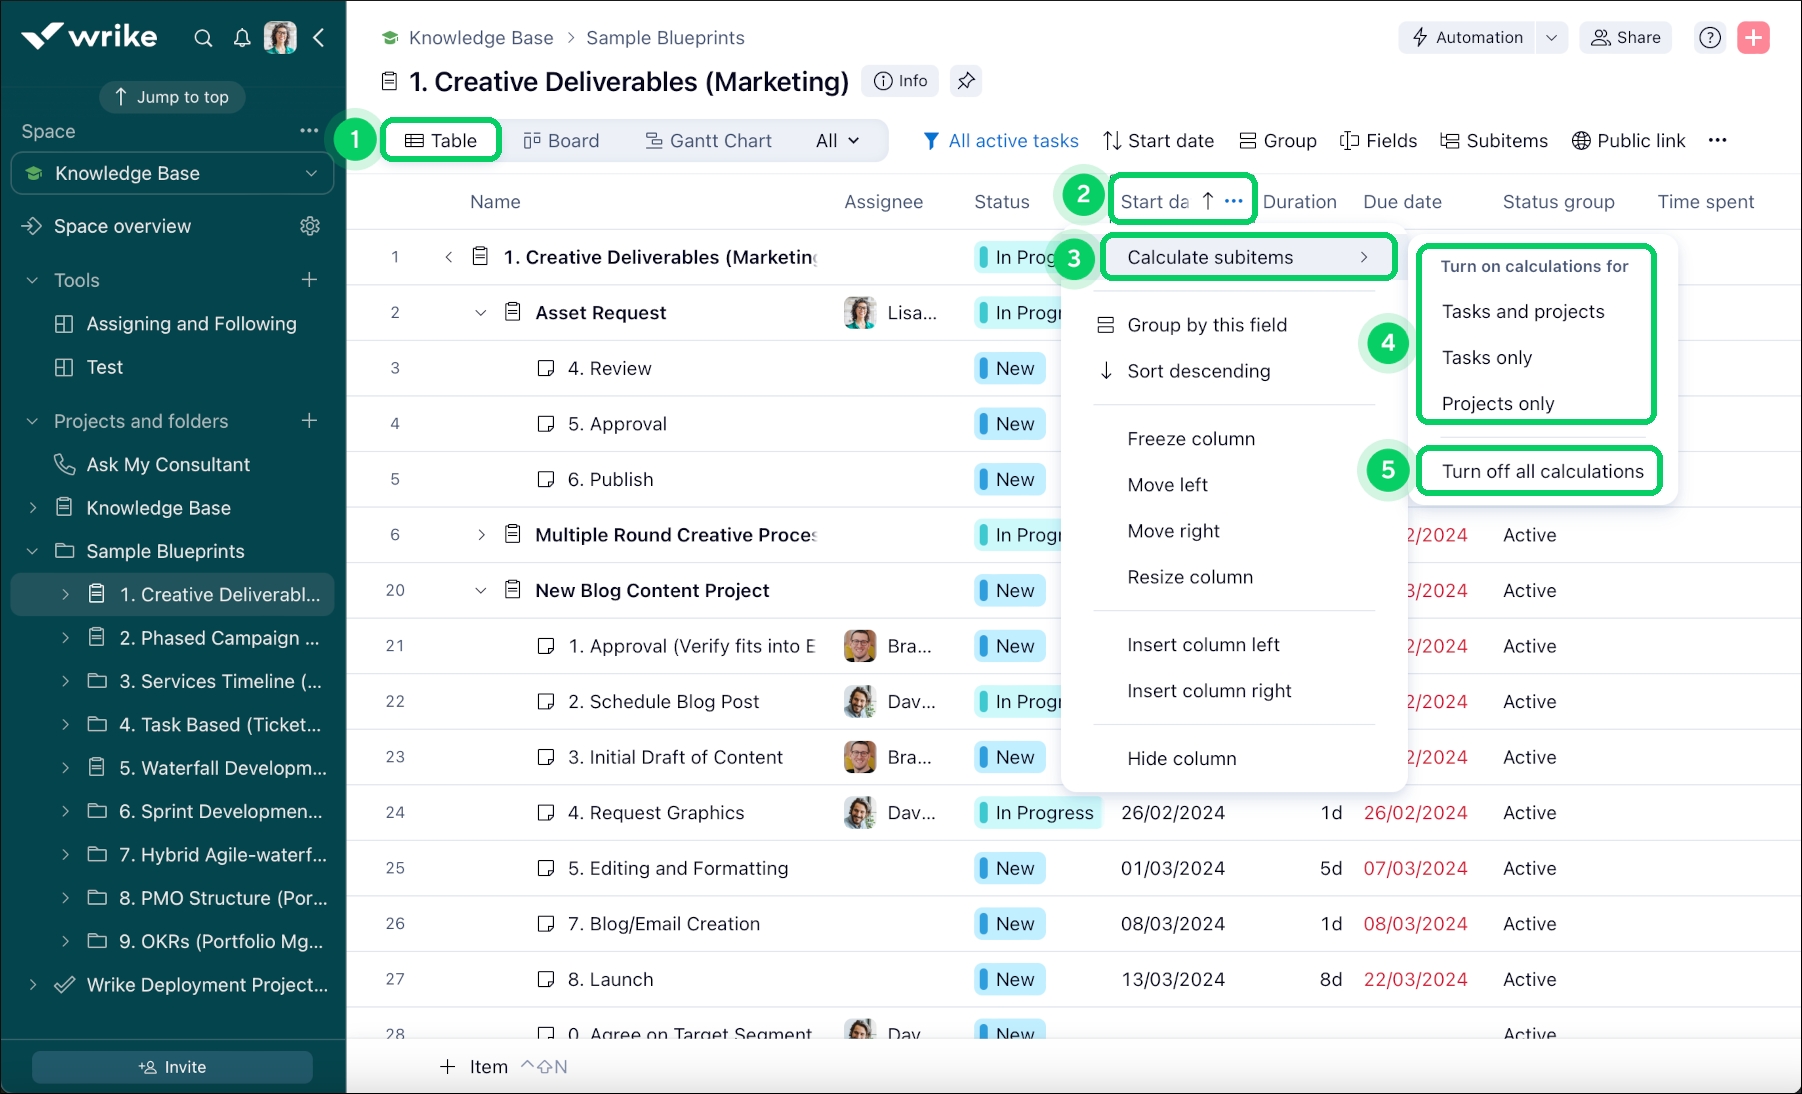Choose Turn off all calculations

click(1539, 470)
